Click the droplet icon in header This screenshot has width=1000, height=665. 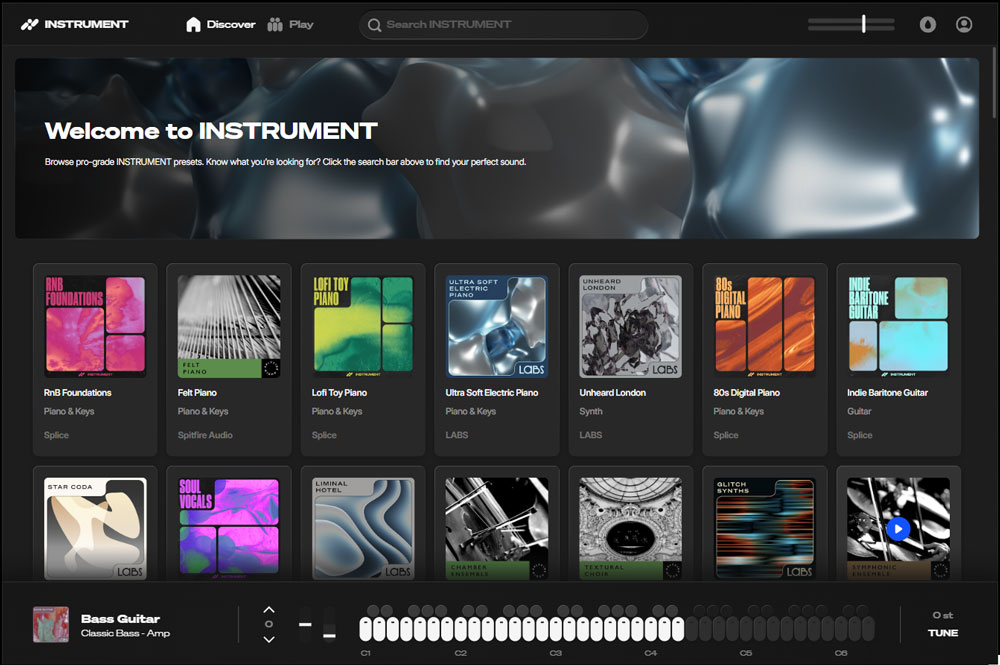point(928,25)
